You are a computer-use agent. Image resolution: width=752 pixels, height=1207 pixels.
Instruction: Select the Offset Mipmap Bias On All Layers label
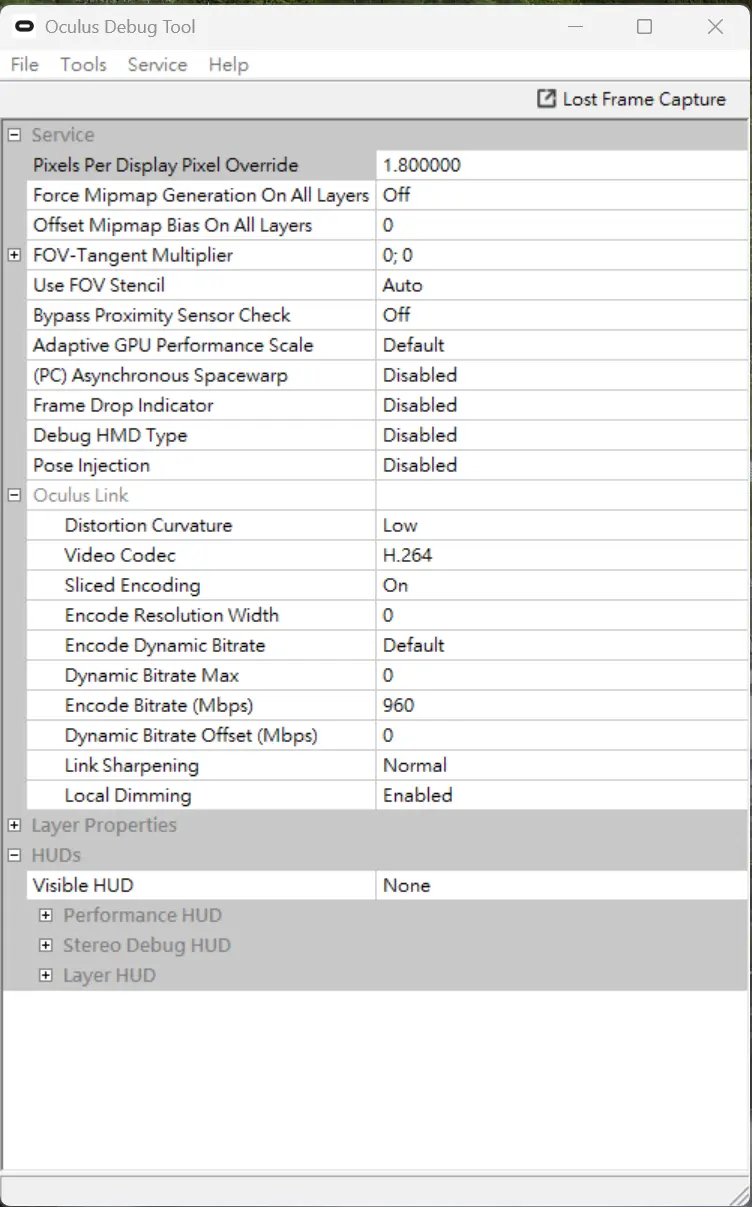[x=172, y=225]
